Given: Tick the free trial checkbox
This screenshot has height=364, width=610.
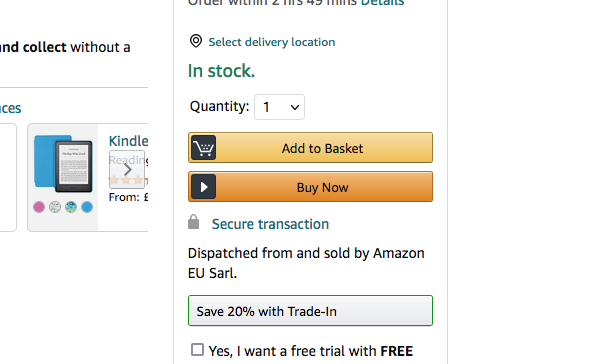Looking at the screenshot, I should (x=197, y=350).
